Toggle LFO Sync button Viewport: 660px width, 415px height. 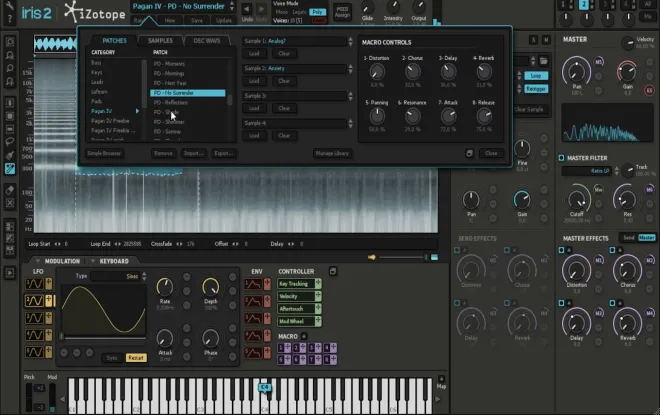(x=112, y=358)
